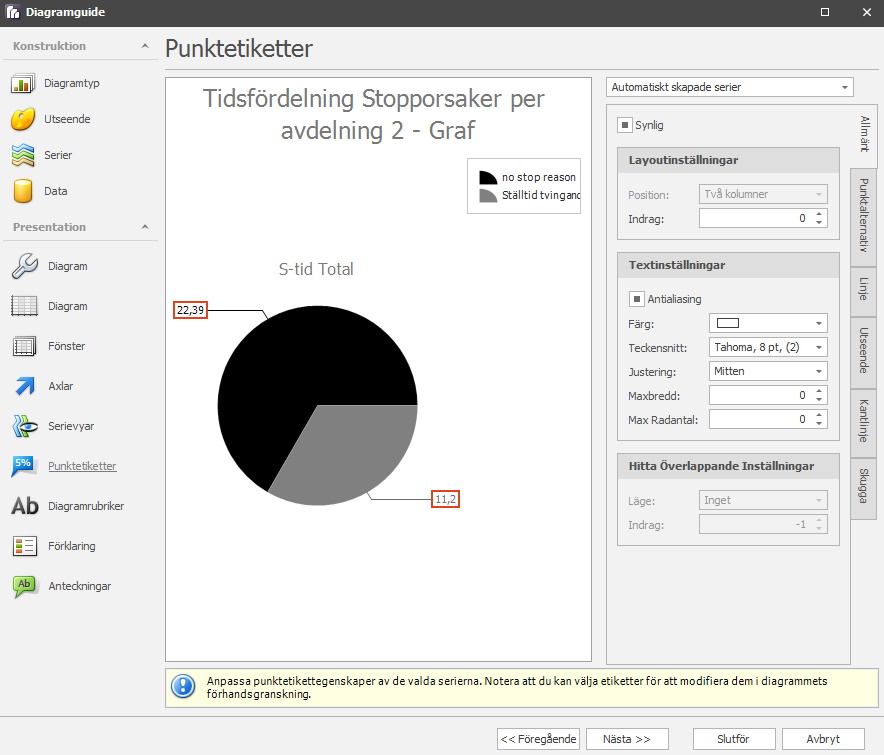
Task: Open the Axlar blue arrow icon
Action: (x=24, y=386)
